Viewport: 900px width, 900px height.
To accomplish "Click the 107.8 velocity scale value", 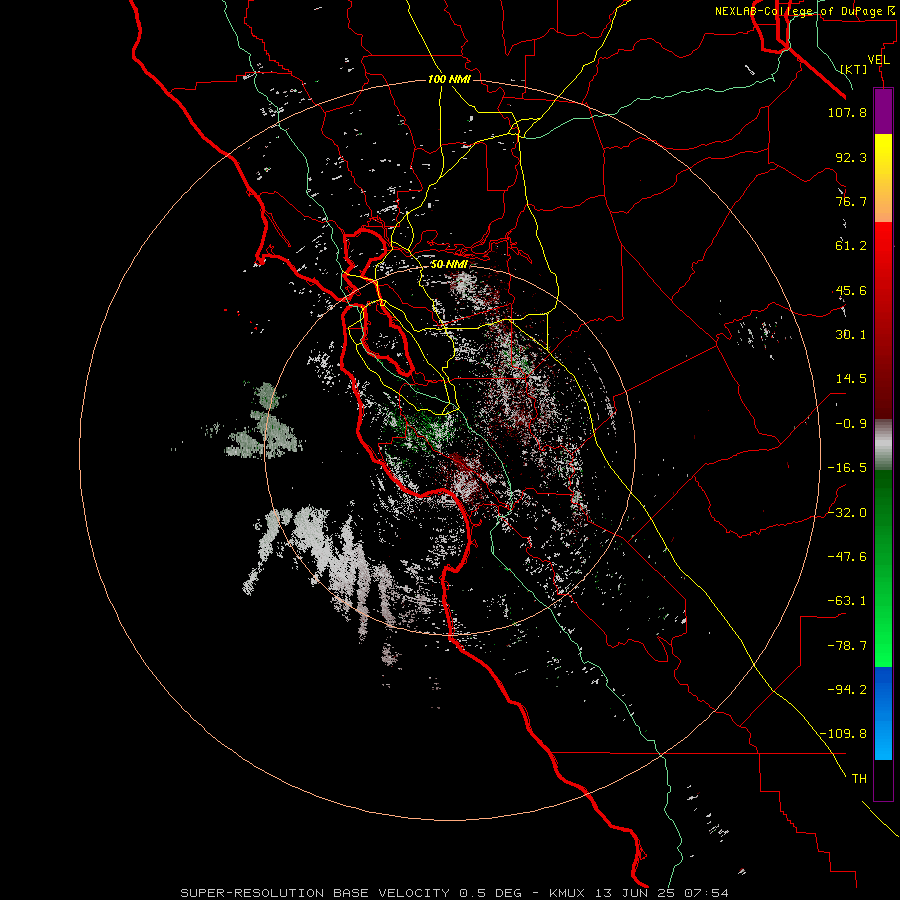I will (x=847, y=112).
